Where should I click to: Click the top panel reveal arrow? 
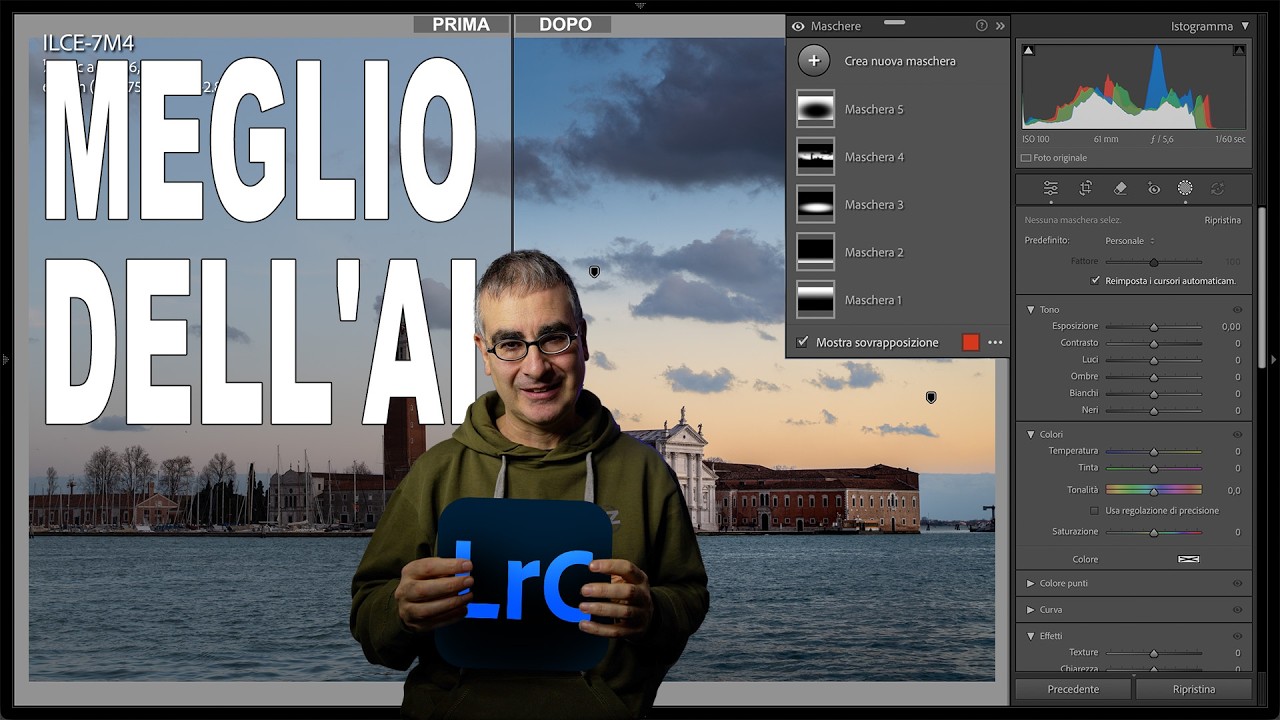(640, 5)
